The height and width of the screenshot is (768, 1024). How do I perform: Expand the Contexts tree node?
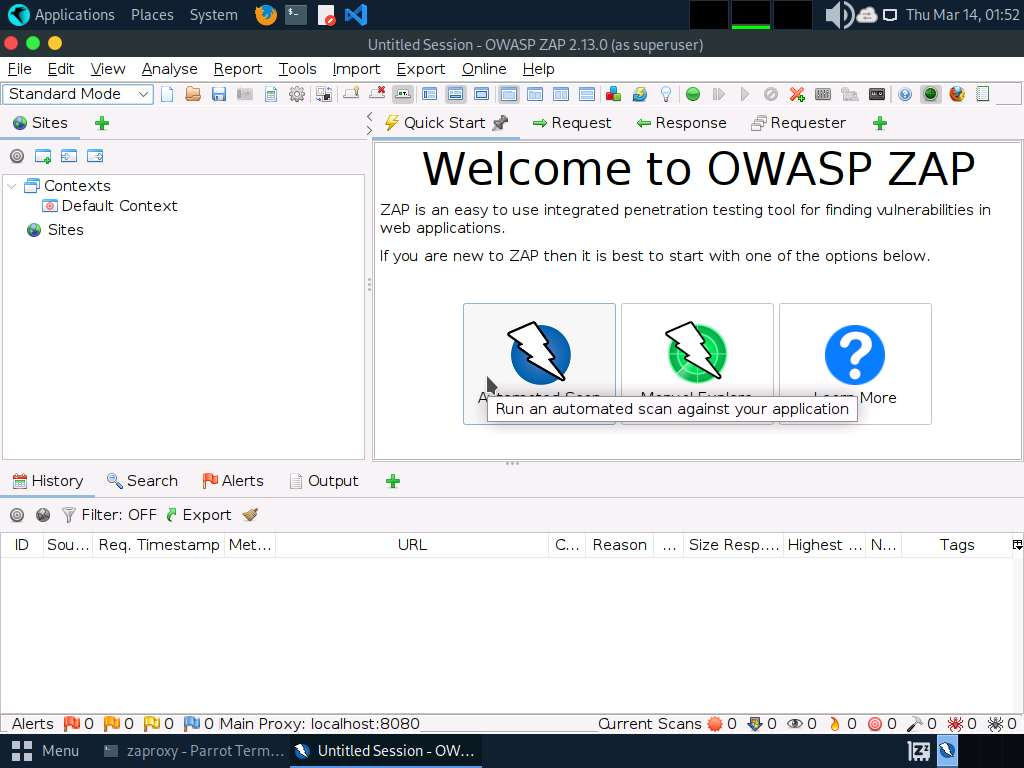tap(13, 186)
